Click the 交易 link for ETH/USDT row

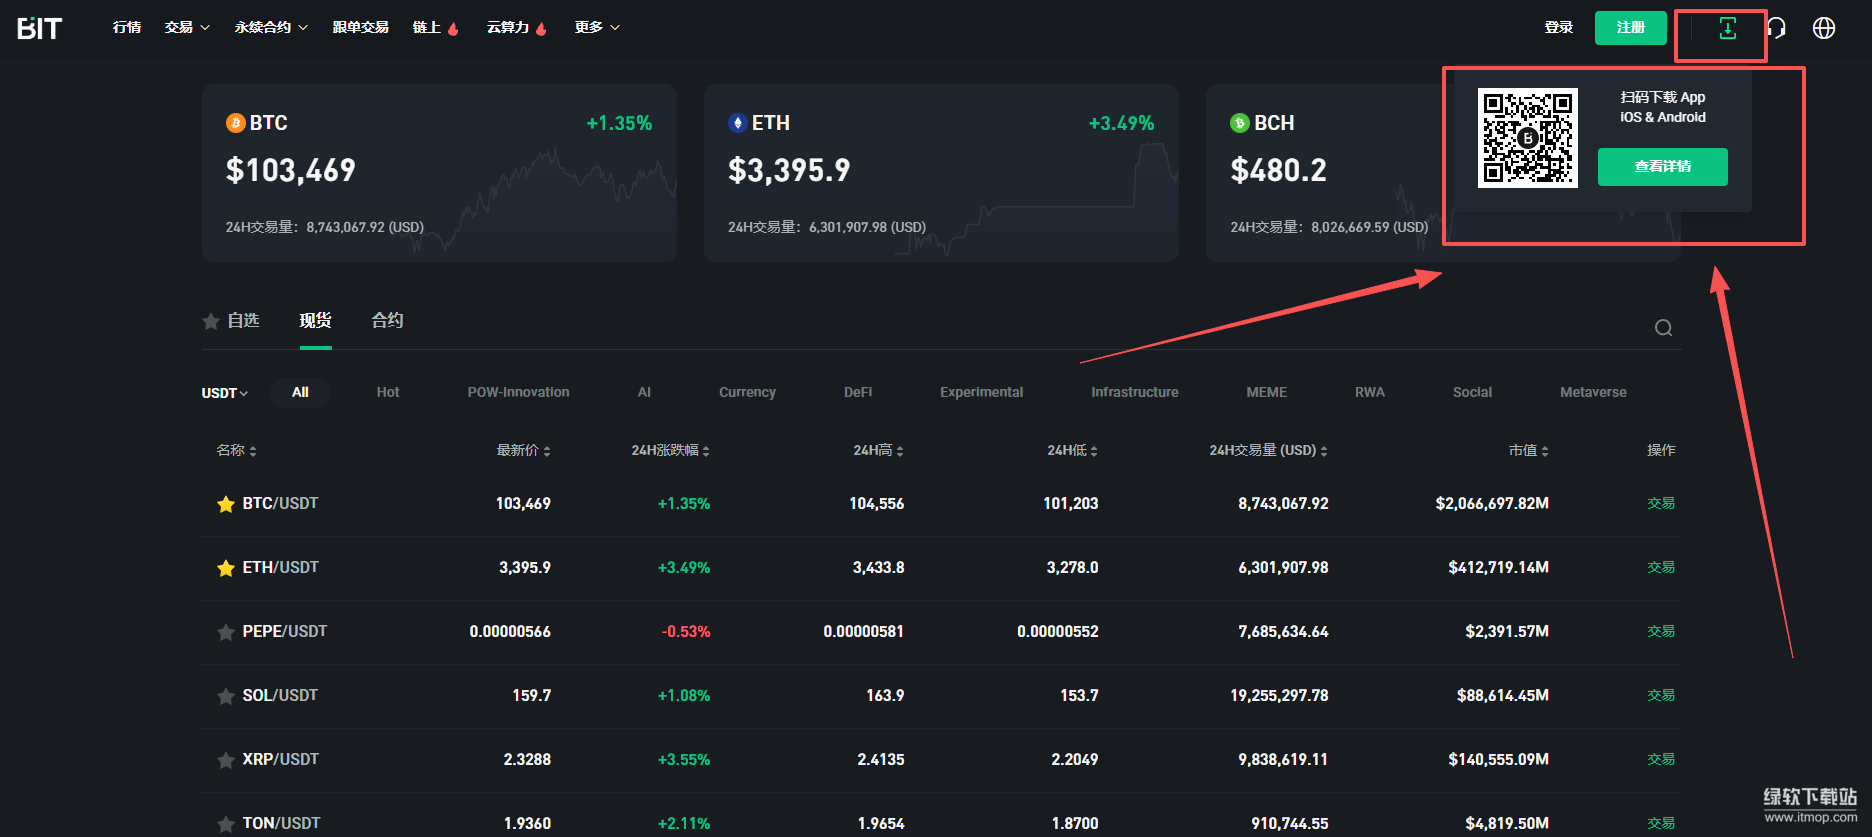[1660, 568]
